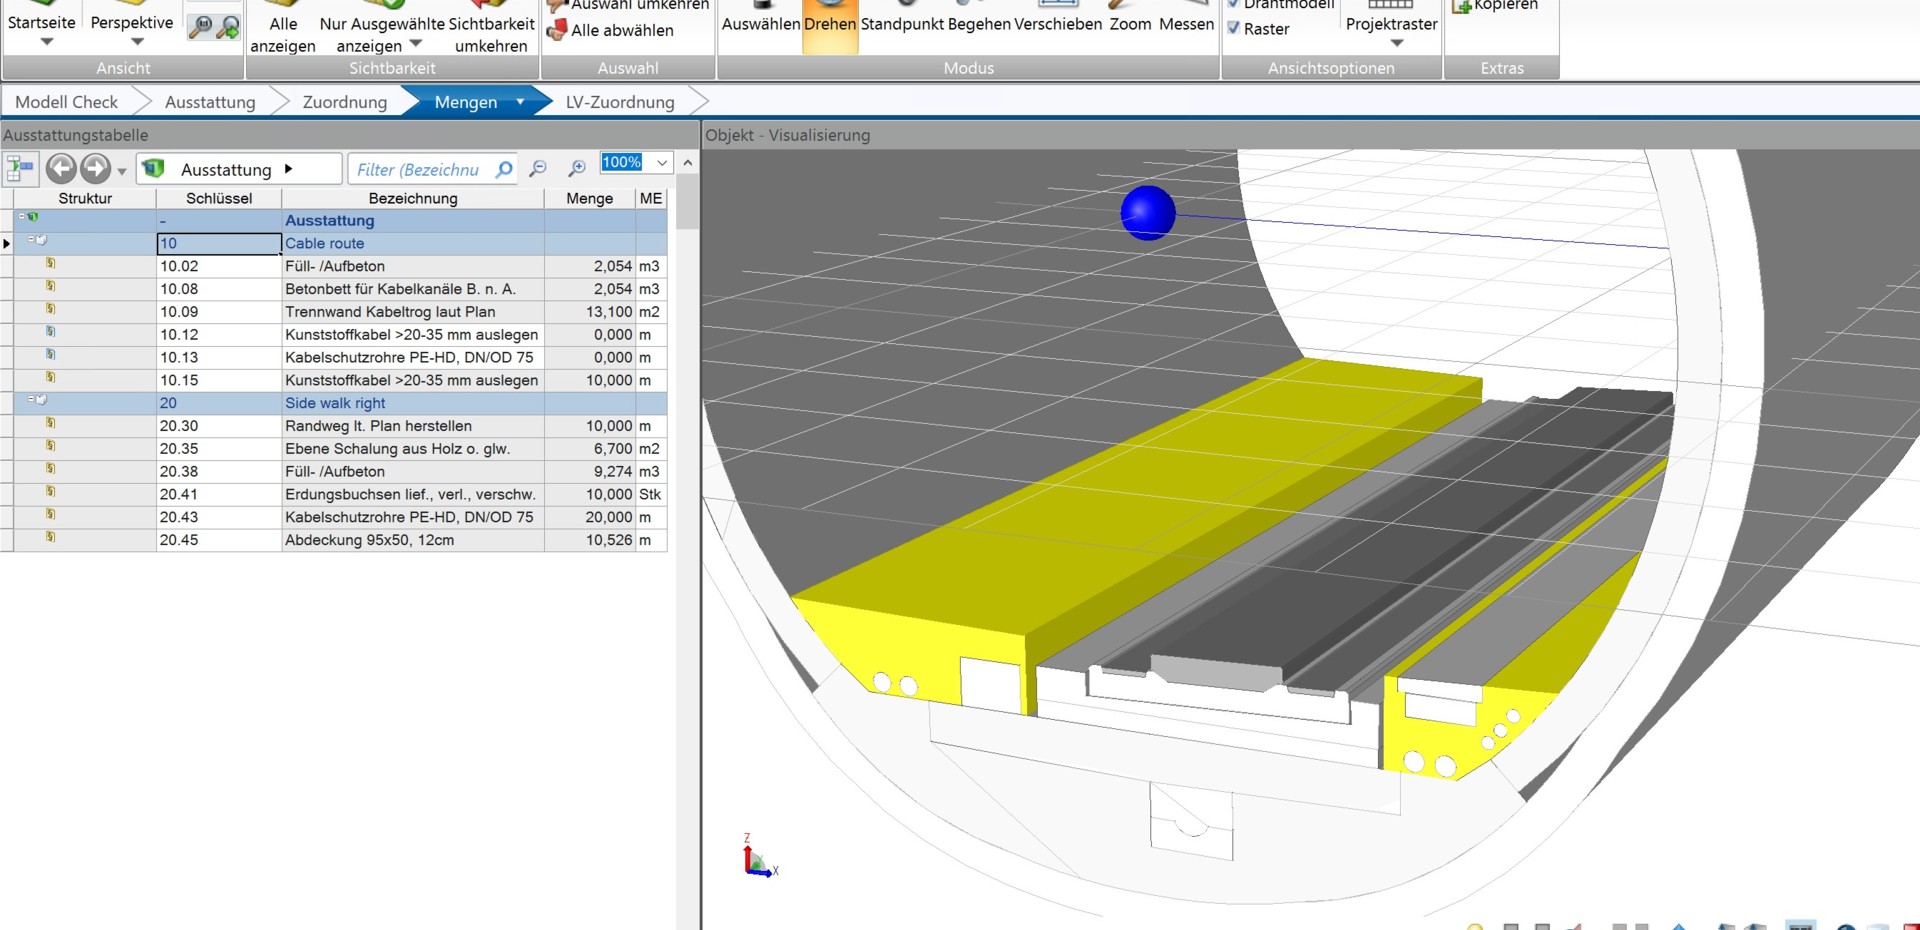Click the folder icon of Cable route row
The width and height of the screenshot is (1920, 930).
coord(42,240)
